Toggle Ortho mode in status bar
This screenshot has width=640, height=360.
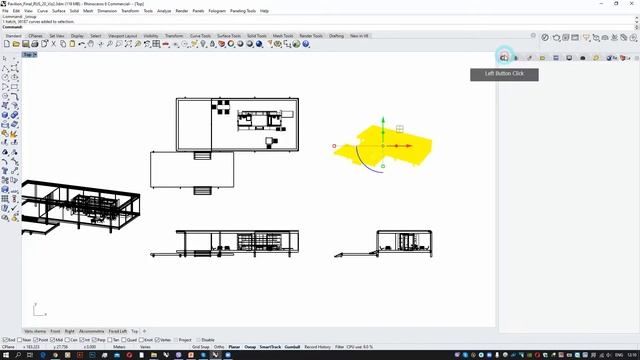coord(219,347)
